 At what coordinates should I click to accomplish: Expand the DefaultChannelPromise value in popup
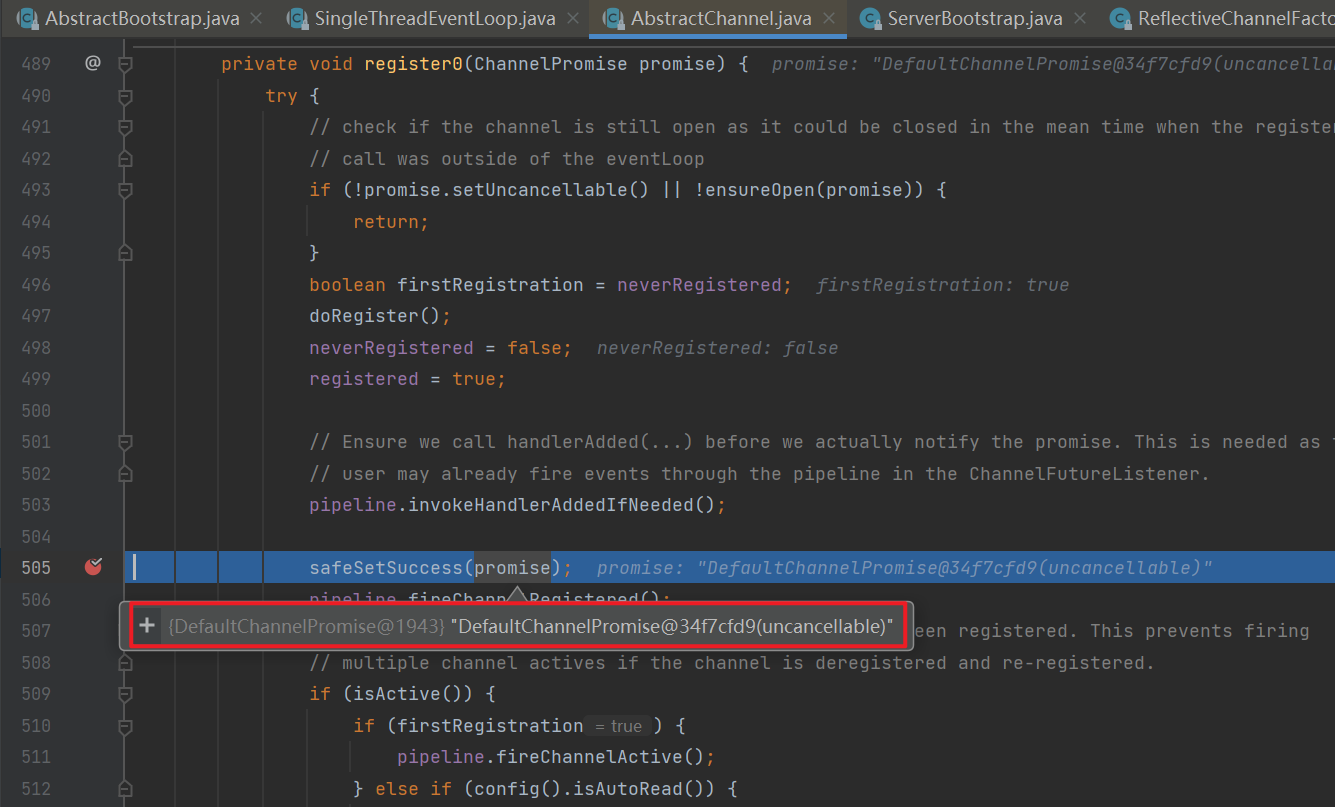(x=147, y=626)
